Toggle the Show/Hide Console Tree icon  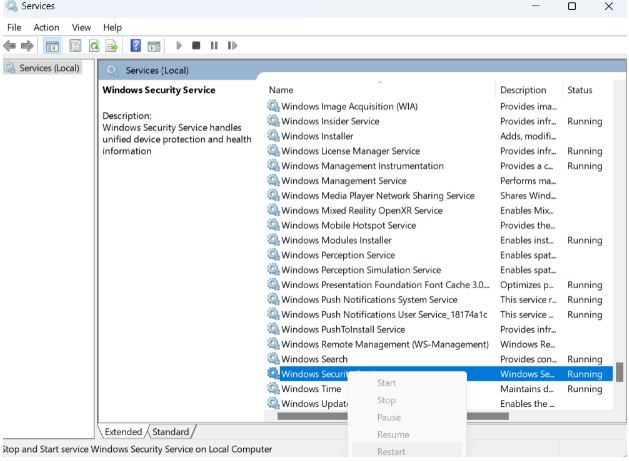(x=52, y=46)
